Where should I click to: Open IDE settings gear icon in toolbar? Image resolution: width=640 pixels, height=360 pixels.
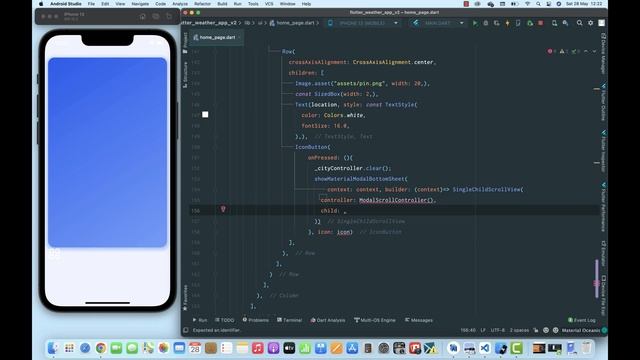(590, 23)
